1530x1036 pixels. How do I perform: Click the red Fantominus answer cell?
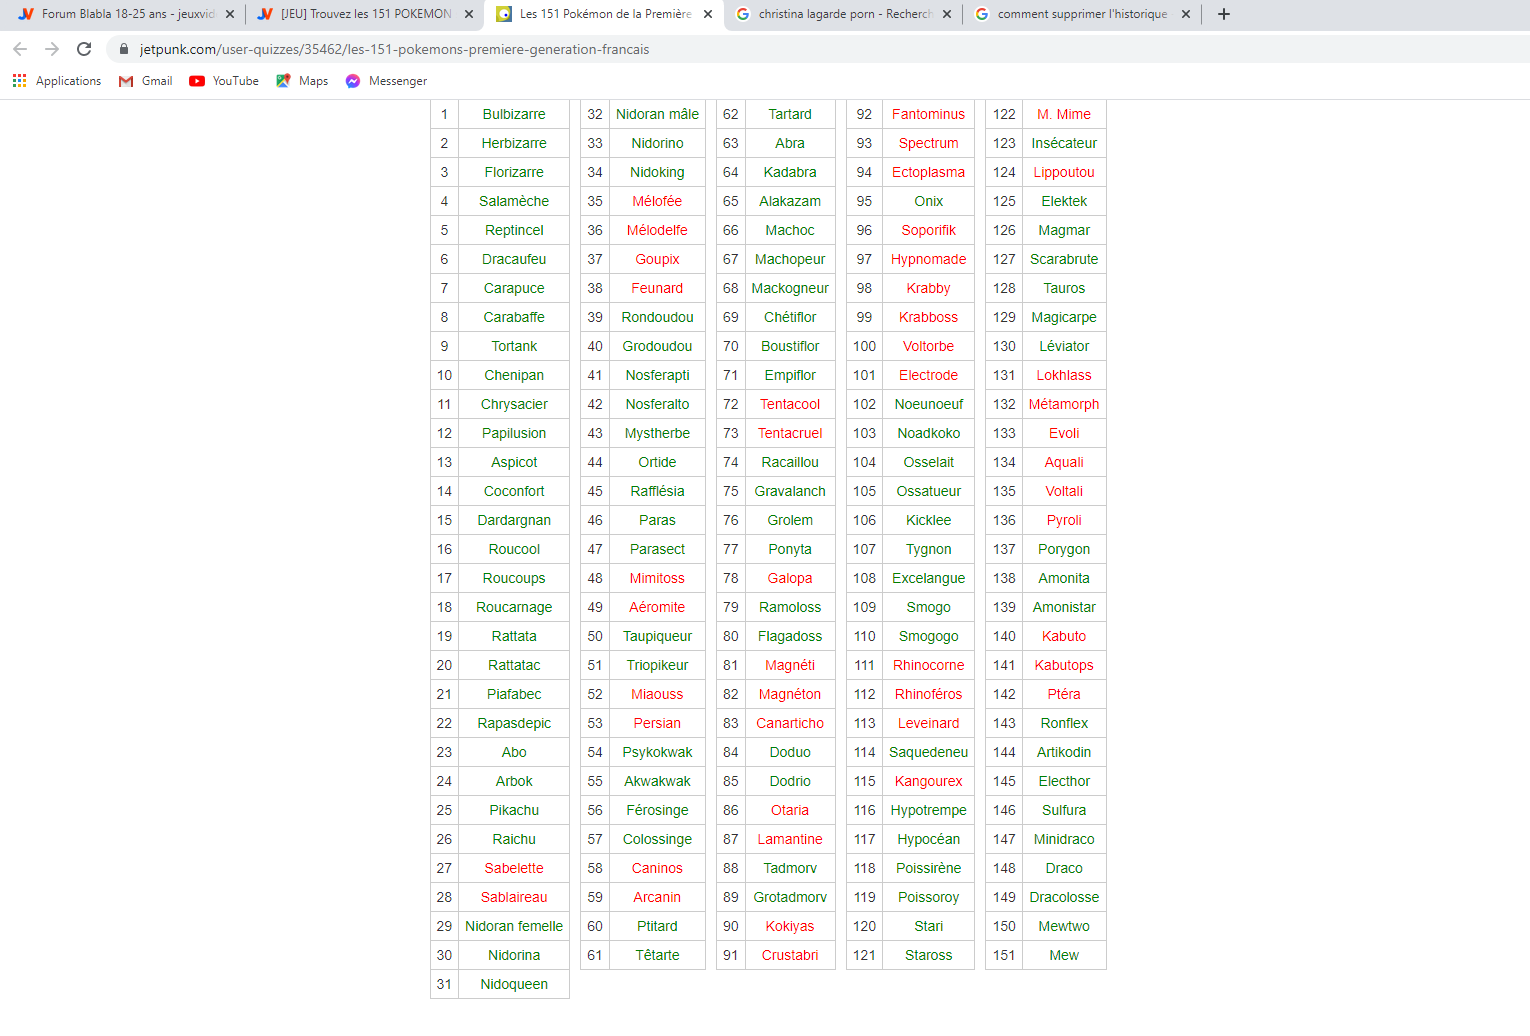(x=928, y=114)
